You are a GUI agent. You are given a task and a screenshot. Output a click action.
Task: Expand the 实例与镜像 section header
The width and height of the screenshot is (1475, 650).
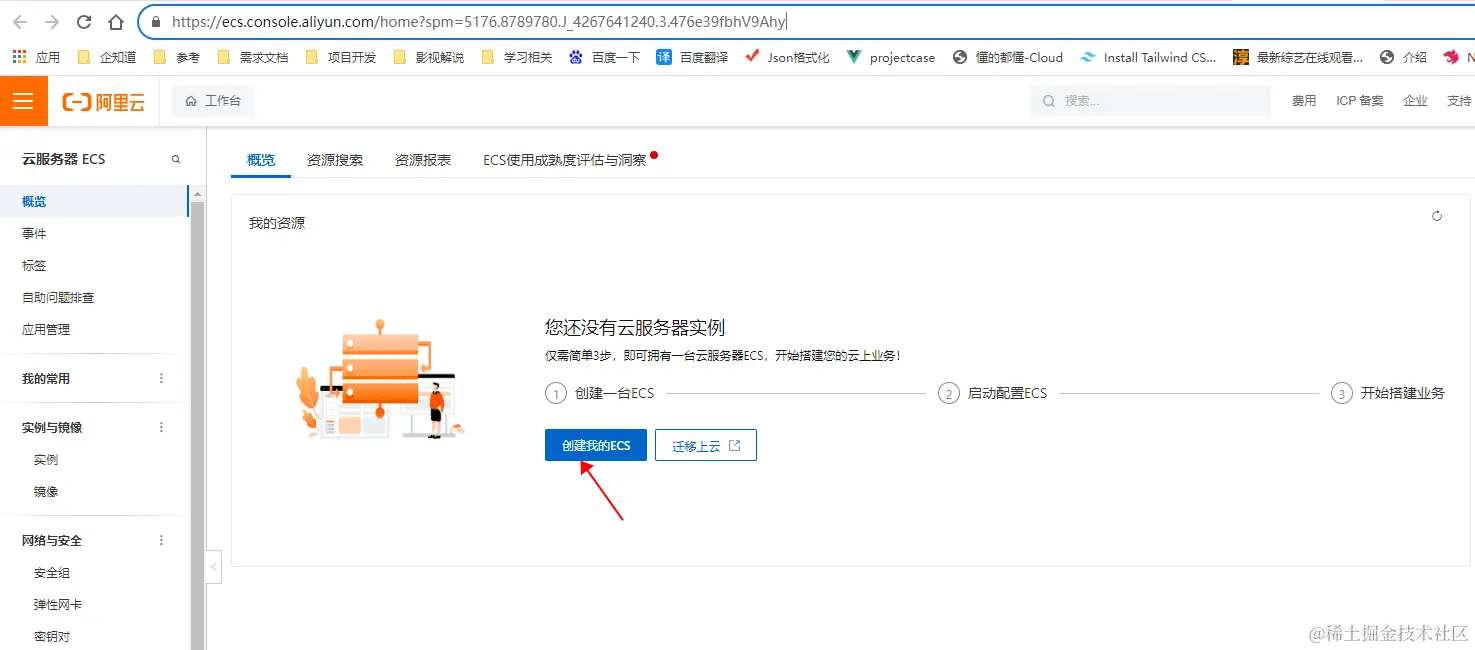(x=52, y=427)
